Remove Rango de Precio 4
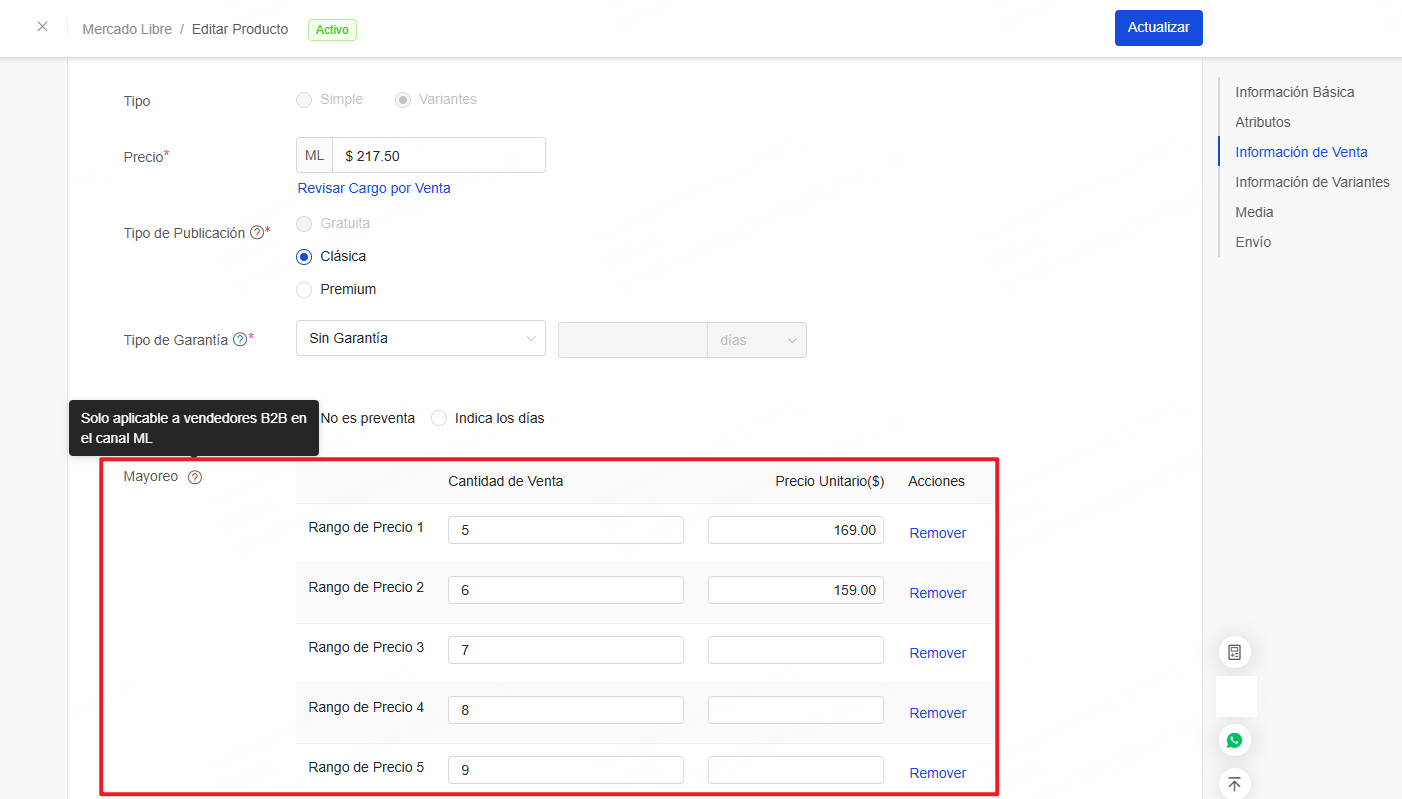The image size is (1402, 799). pos(937,713)
